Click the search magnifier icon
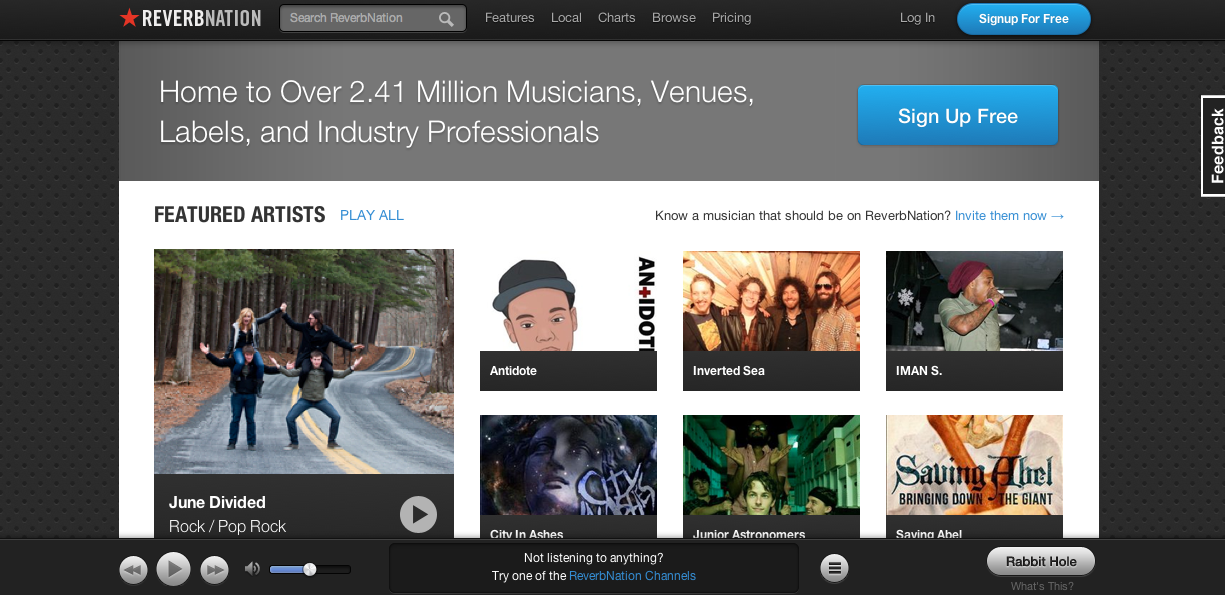The image size is (1225, 595). (x=446, y=18)
